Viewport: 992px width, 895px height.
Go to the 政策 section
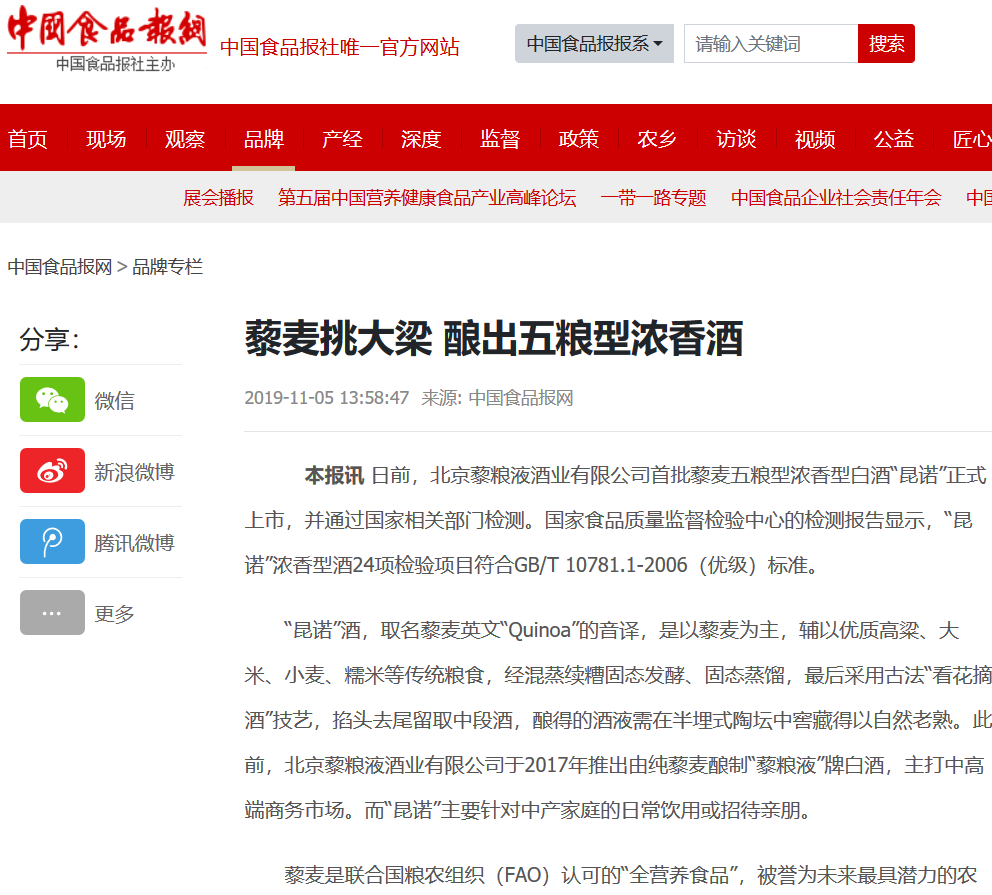[x=578, y=139]
